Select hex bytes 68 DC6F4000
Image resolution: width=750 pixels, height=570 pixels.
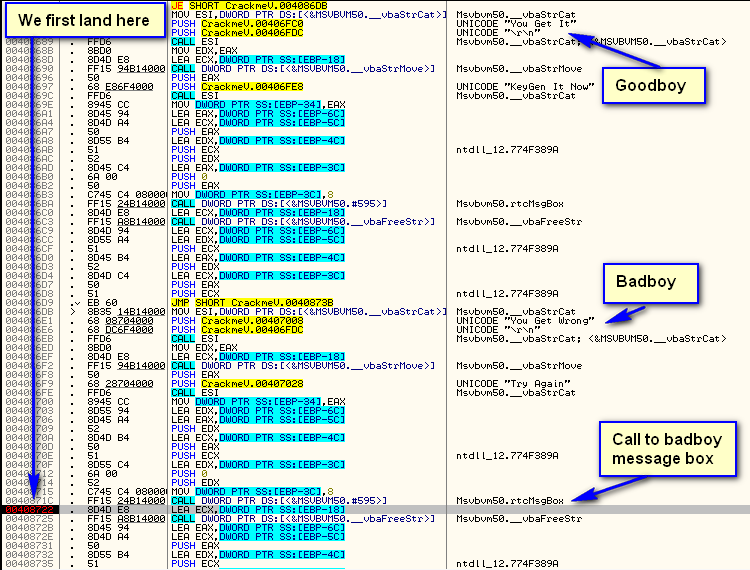click(120, 330)
